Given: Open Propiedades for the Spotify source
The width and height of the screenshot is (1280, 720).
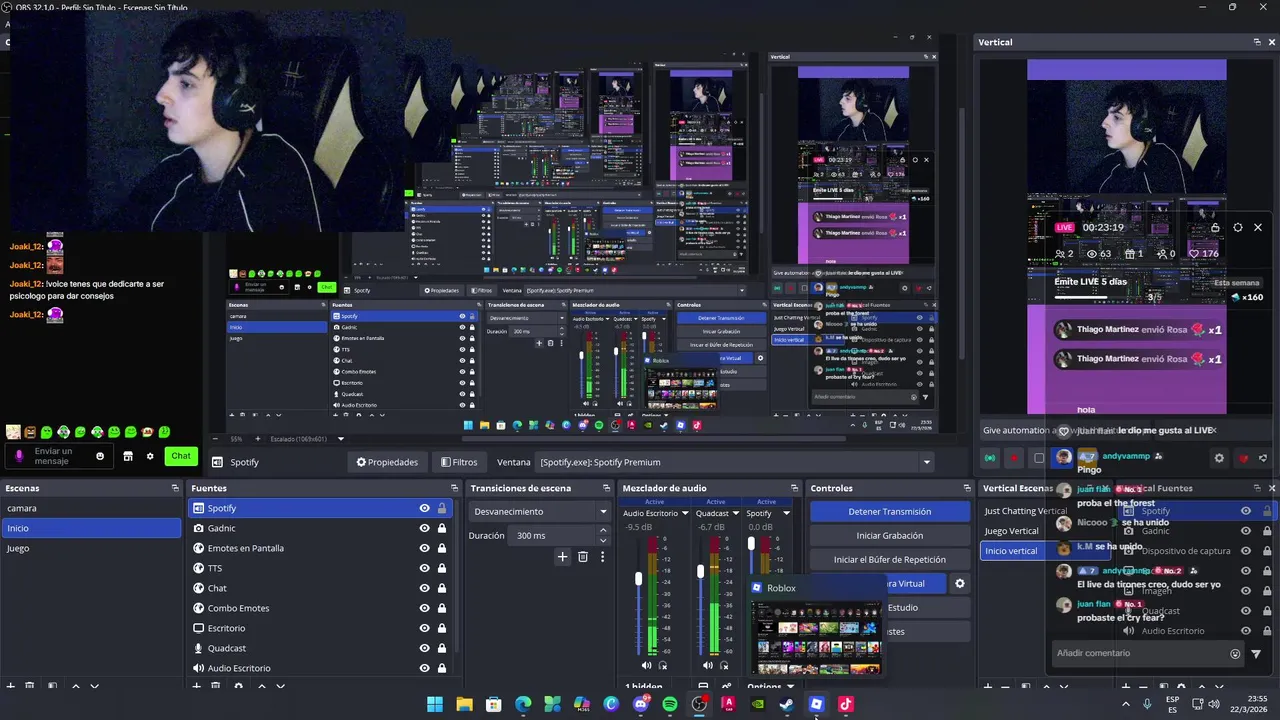Looking at the screenshot, I should [387, 462].
